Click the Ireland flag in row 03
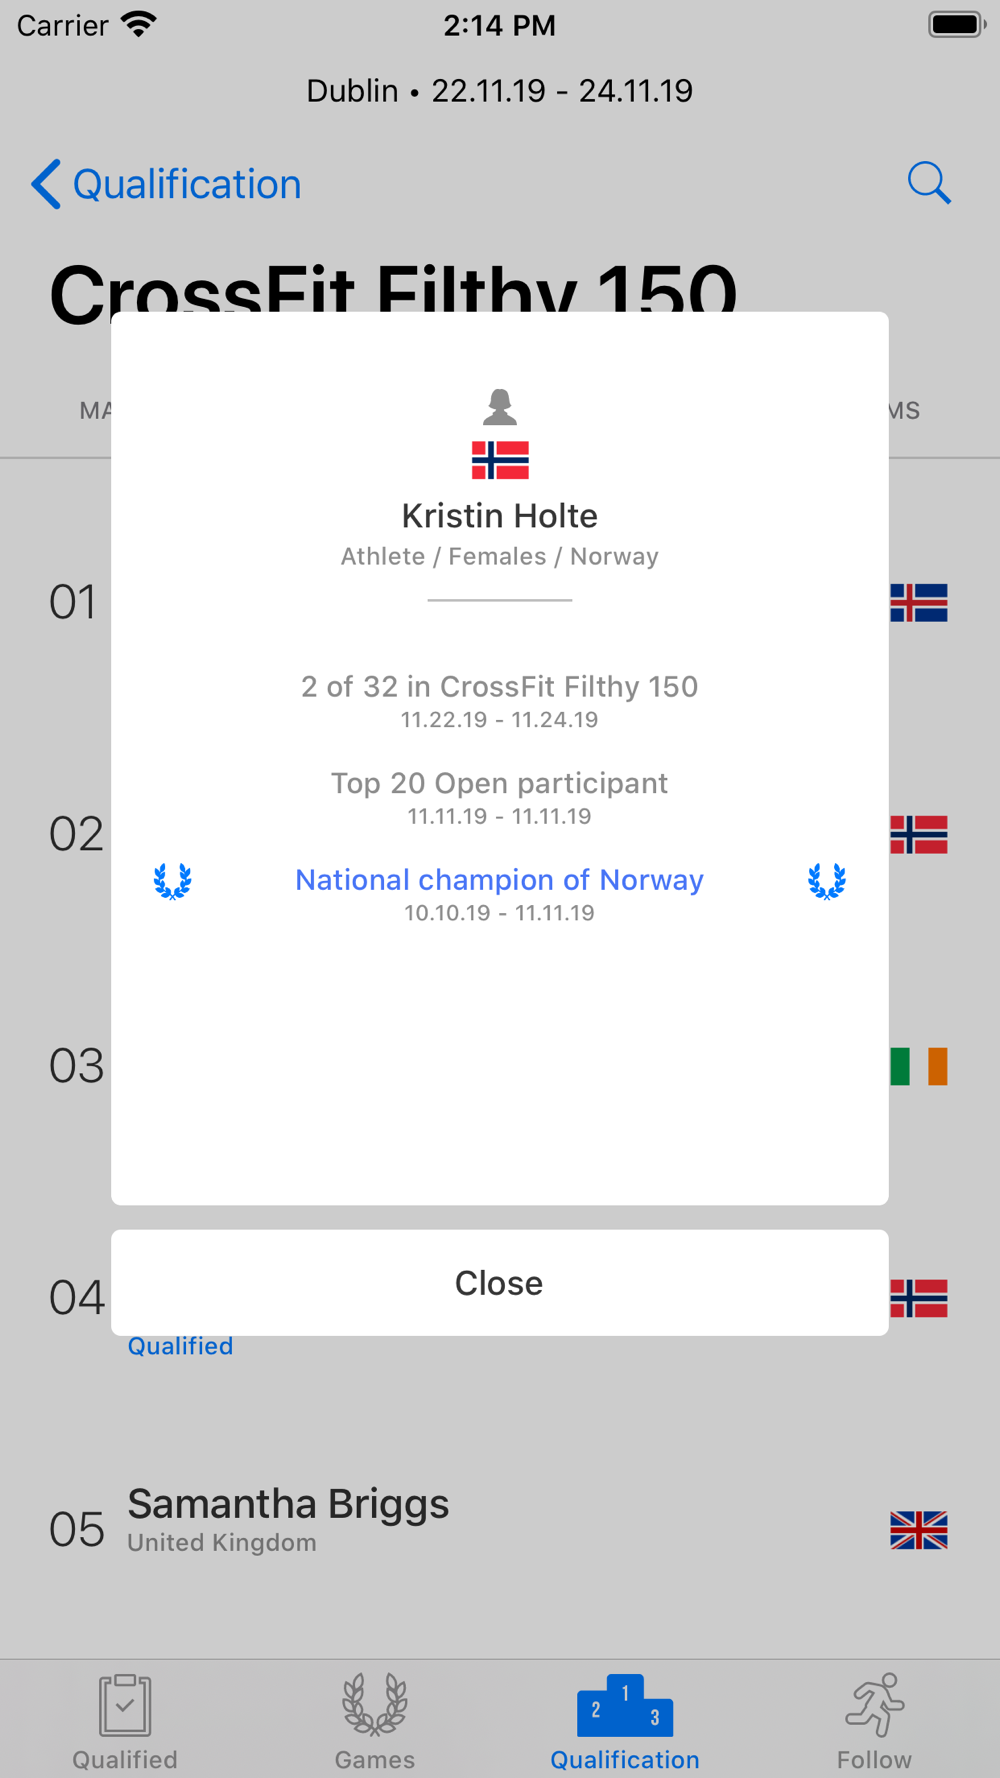Screen dimensions: 1000x1778 coord(919,1066)
